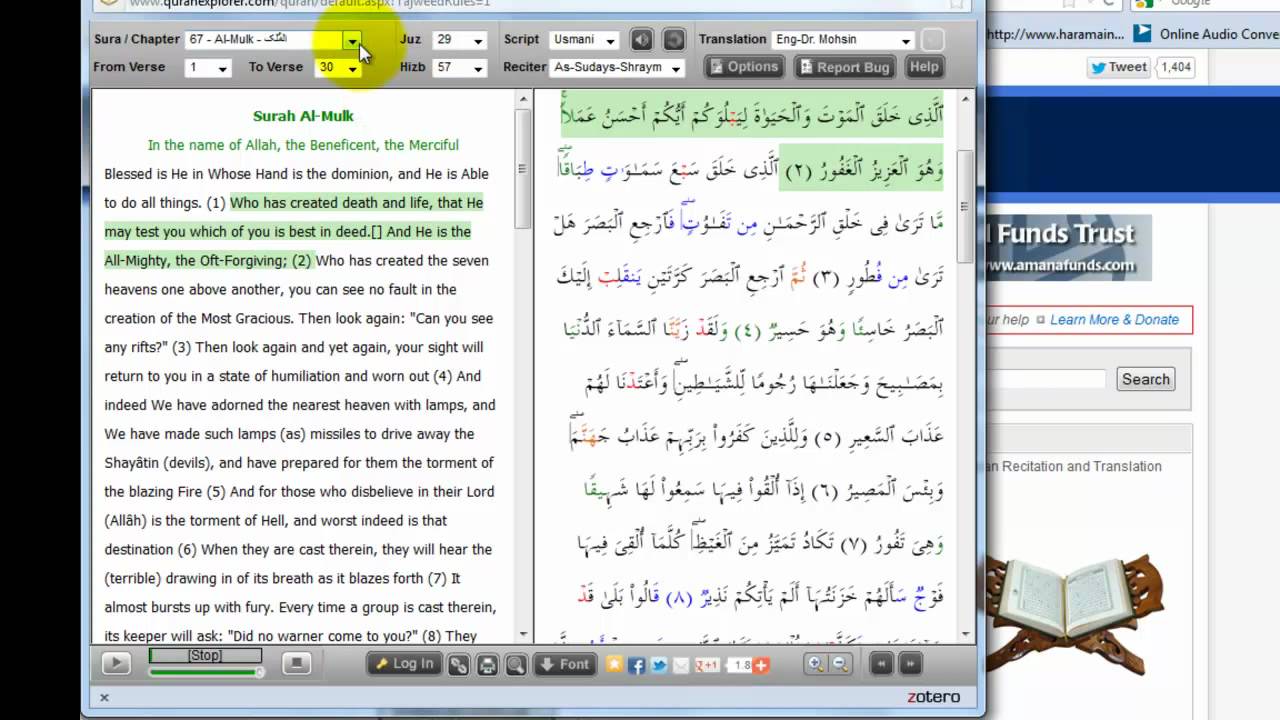Add bookmark with the star icon
The image size is (1280, 720).
[x=614, y=665]
